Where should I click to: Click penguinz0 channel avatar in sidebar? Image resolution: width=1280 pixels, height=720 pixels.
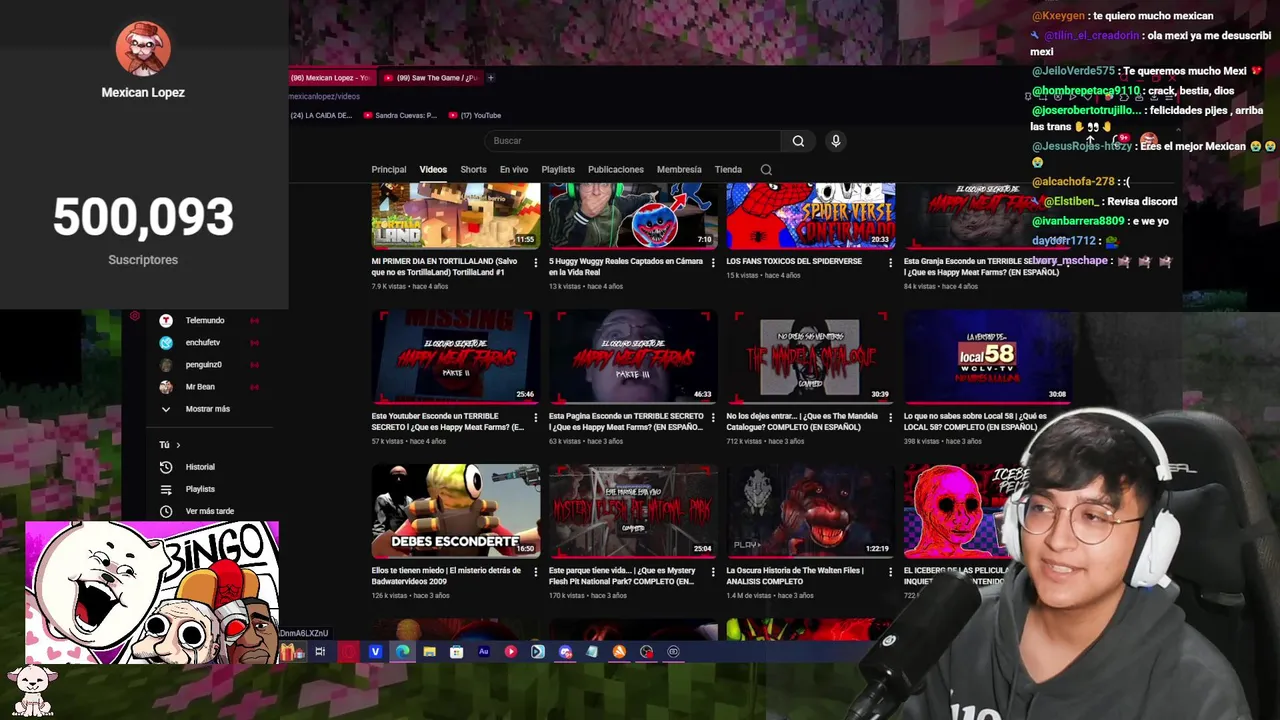[x=166, y=364]
